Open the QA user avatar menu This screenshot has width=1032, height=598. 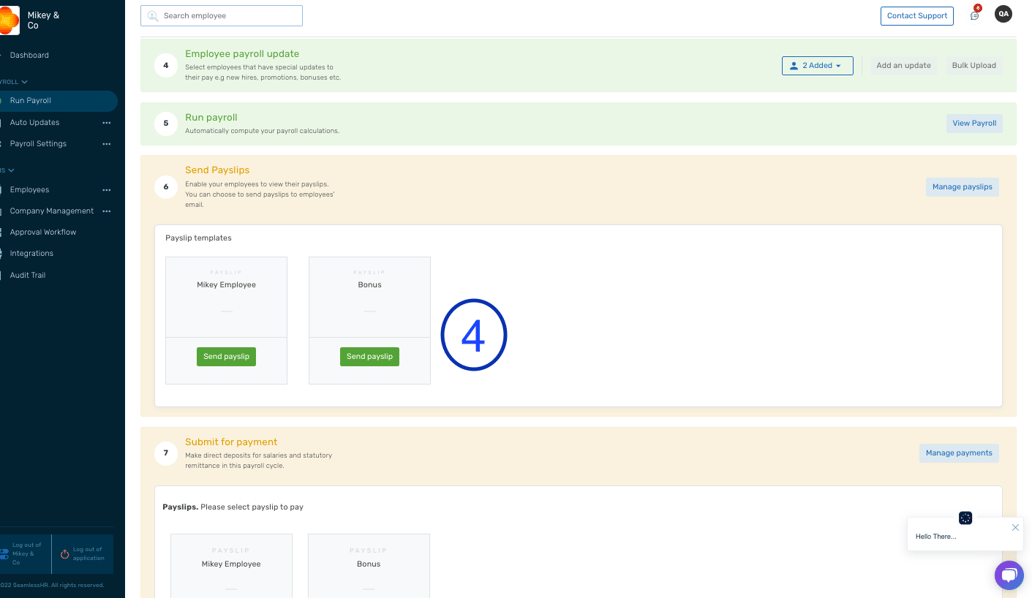tap(1003, 14)
